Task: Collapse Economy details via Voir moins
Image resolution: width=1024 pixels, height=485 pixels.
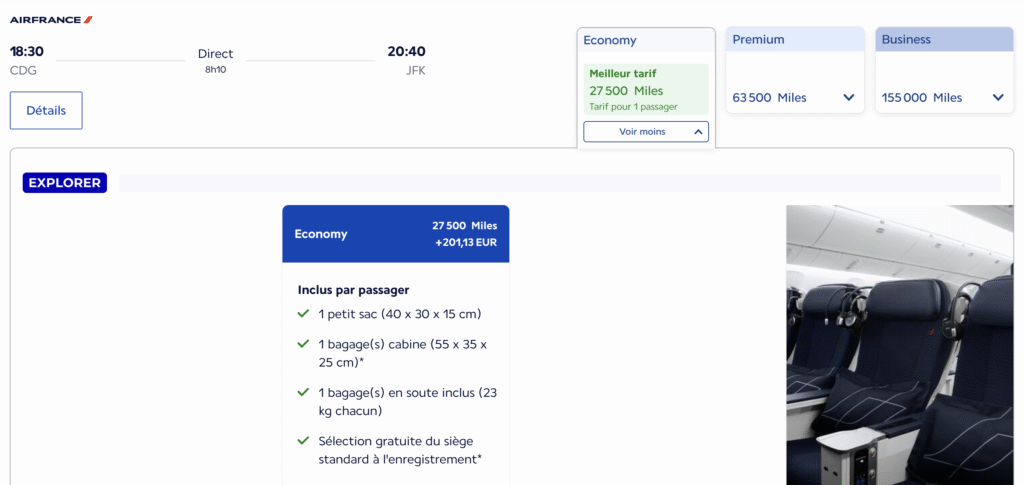Action: (646, 132)
